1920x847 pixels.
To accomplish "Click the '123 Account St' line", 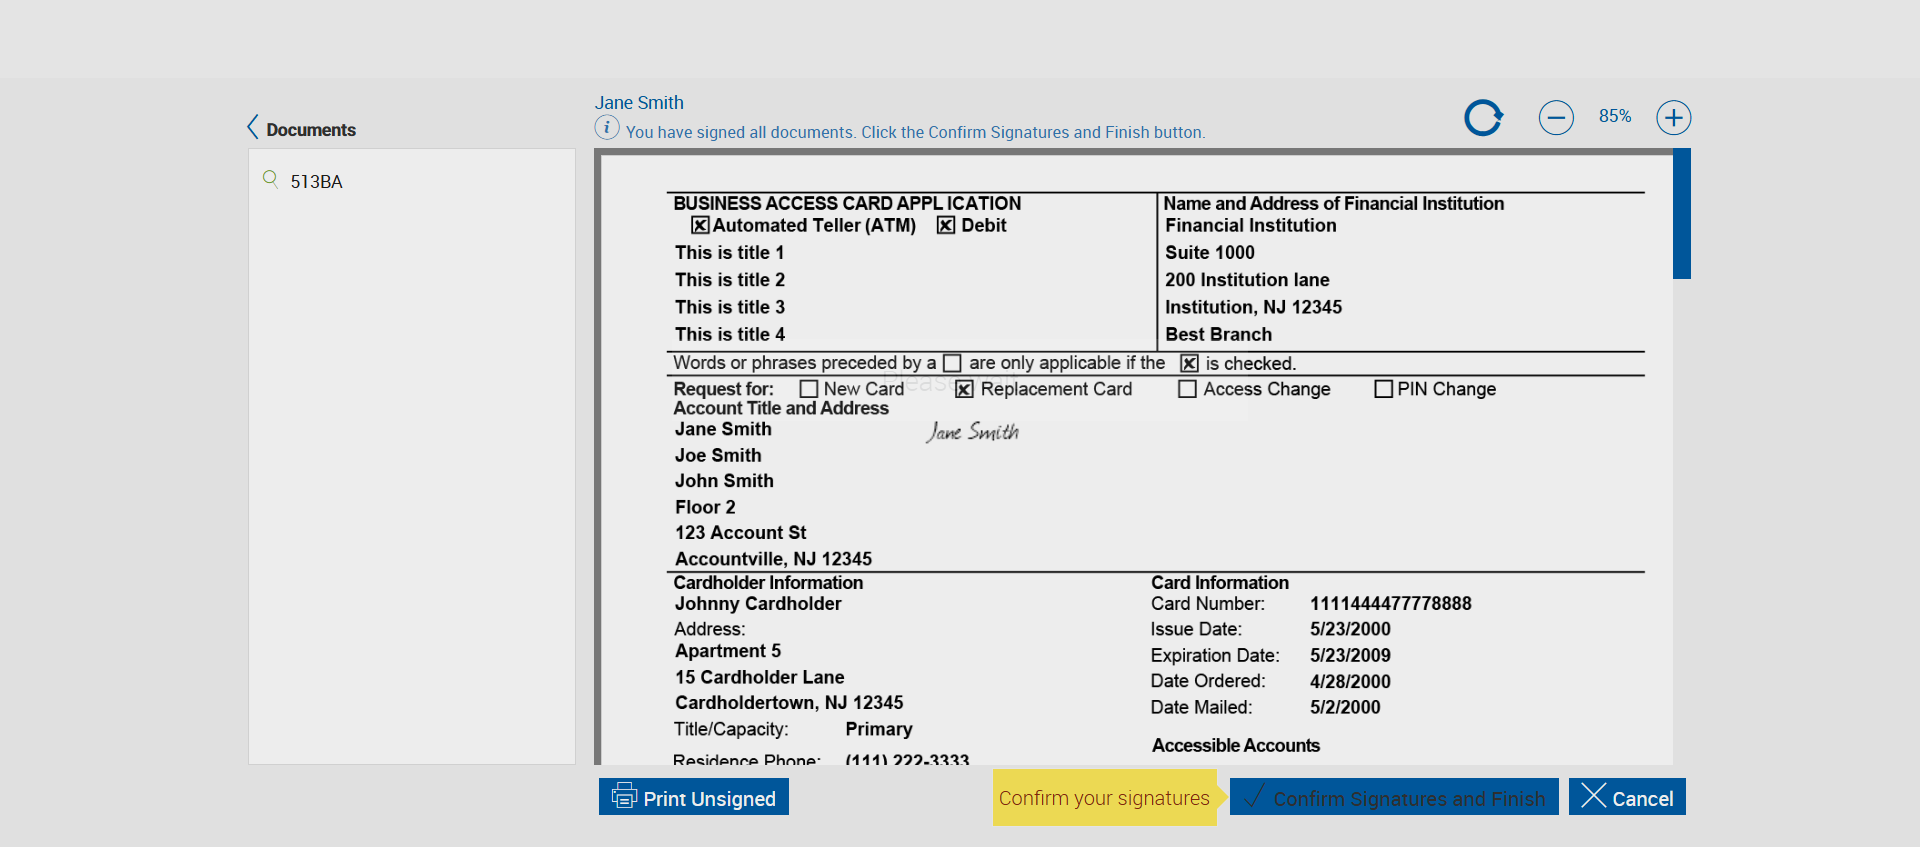I will pyautogui.click(x=741, y=533).
